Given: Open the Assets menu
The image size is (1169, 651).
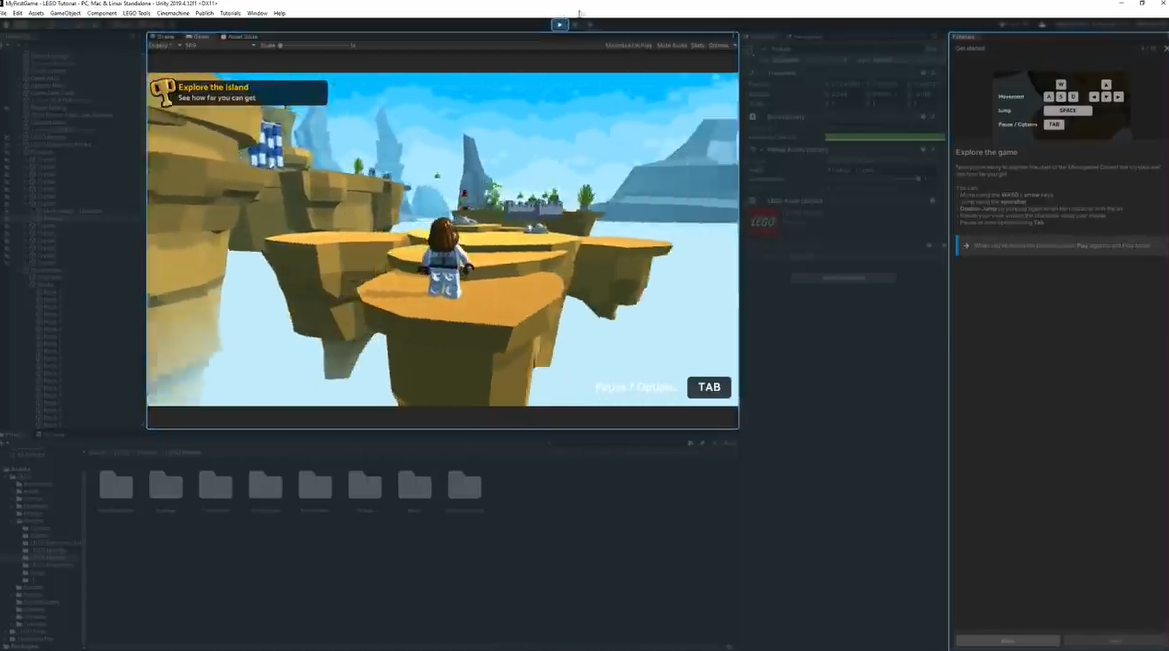Looking at the screenshot, I should point(36,13).
